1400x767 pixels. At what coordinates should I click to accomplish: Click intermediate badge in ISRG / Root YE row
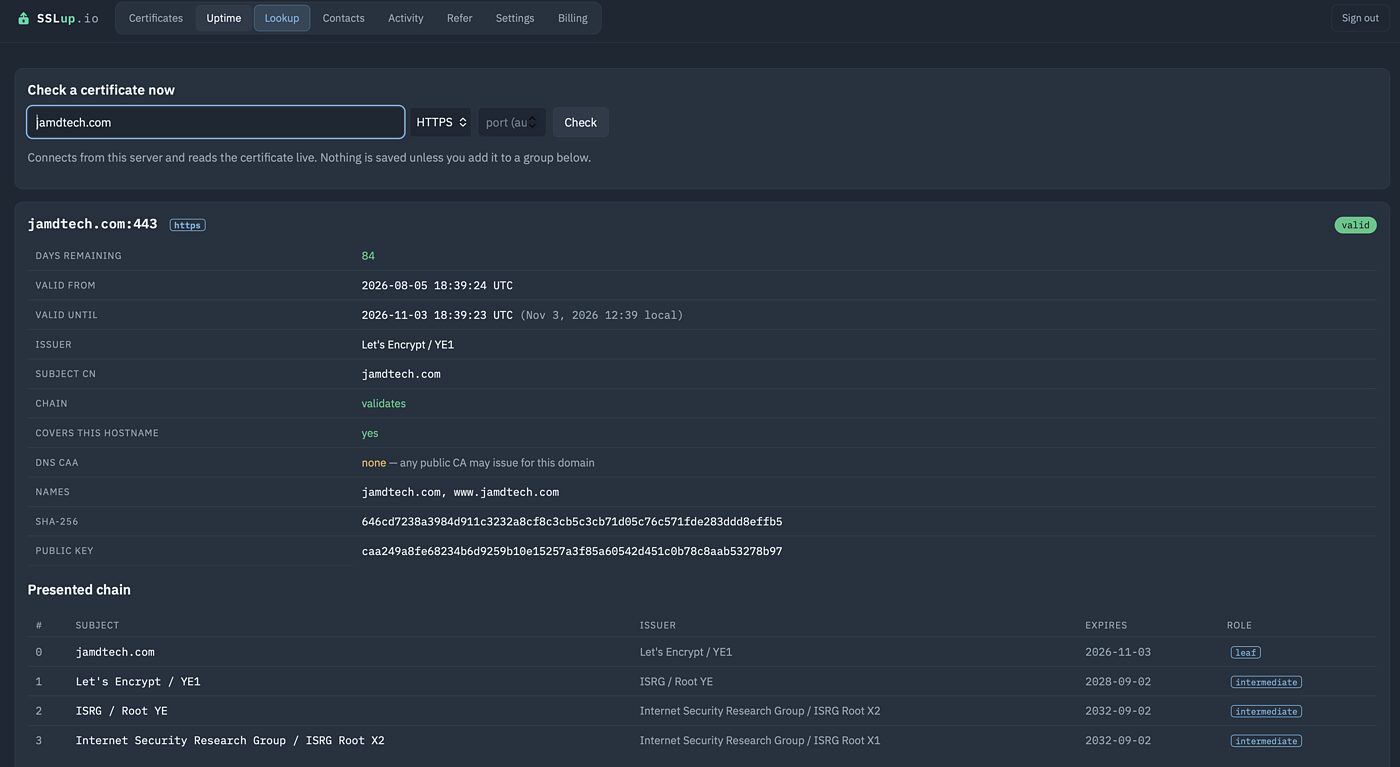[1266, 711]
